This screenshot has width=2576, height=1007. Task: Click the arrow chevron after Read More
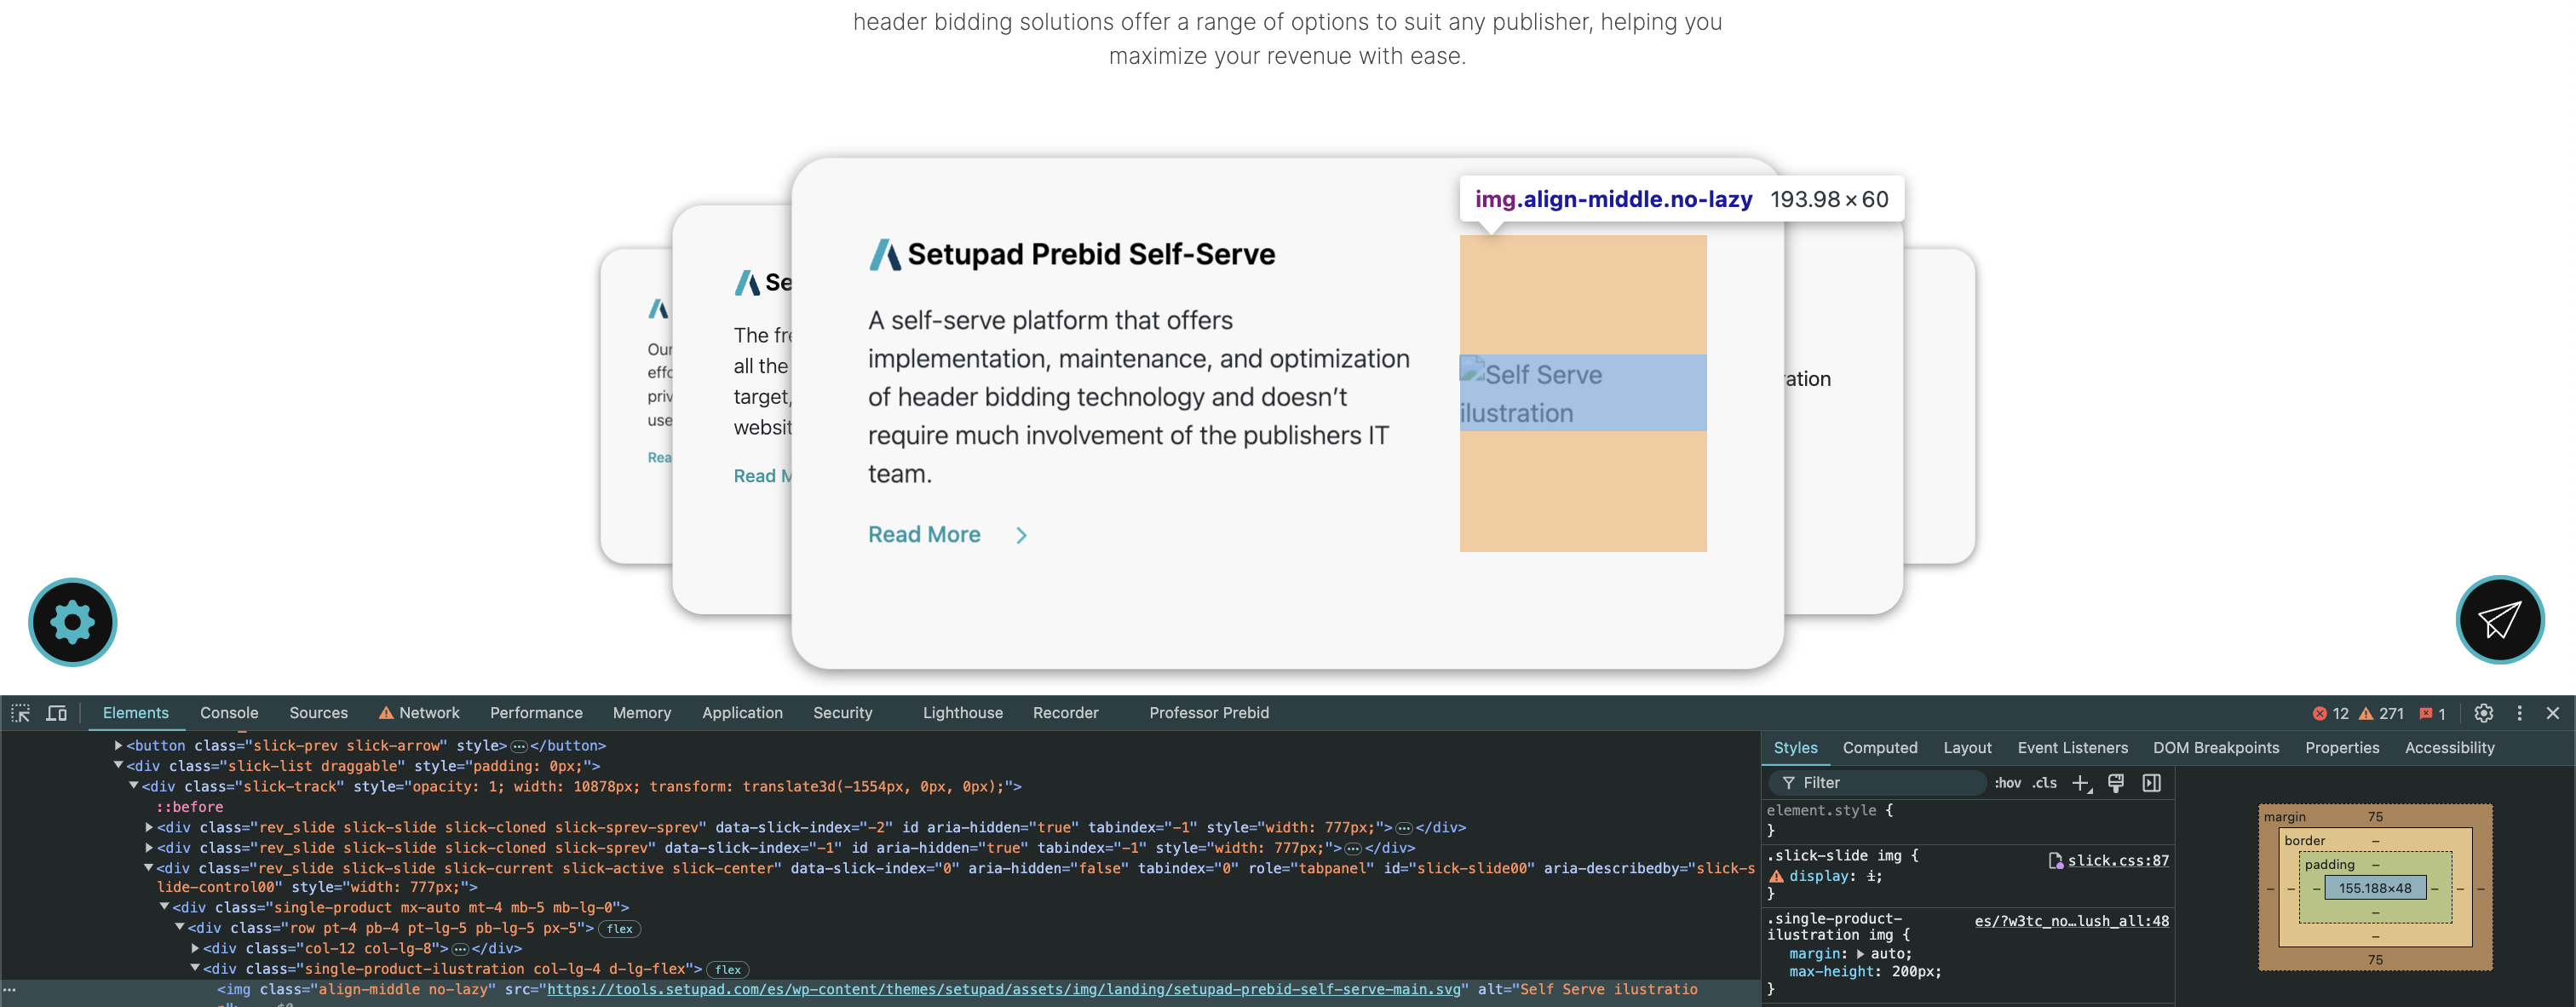pyautogui.click(x=1021, y=535)
